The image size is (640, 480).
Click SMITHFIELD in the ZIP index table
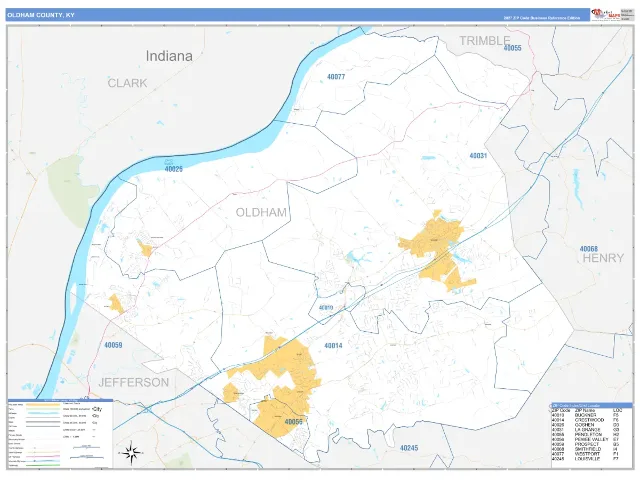pos(588,449)
